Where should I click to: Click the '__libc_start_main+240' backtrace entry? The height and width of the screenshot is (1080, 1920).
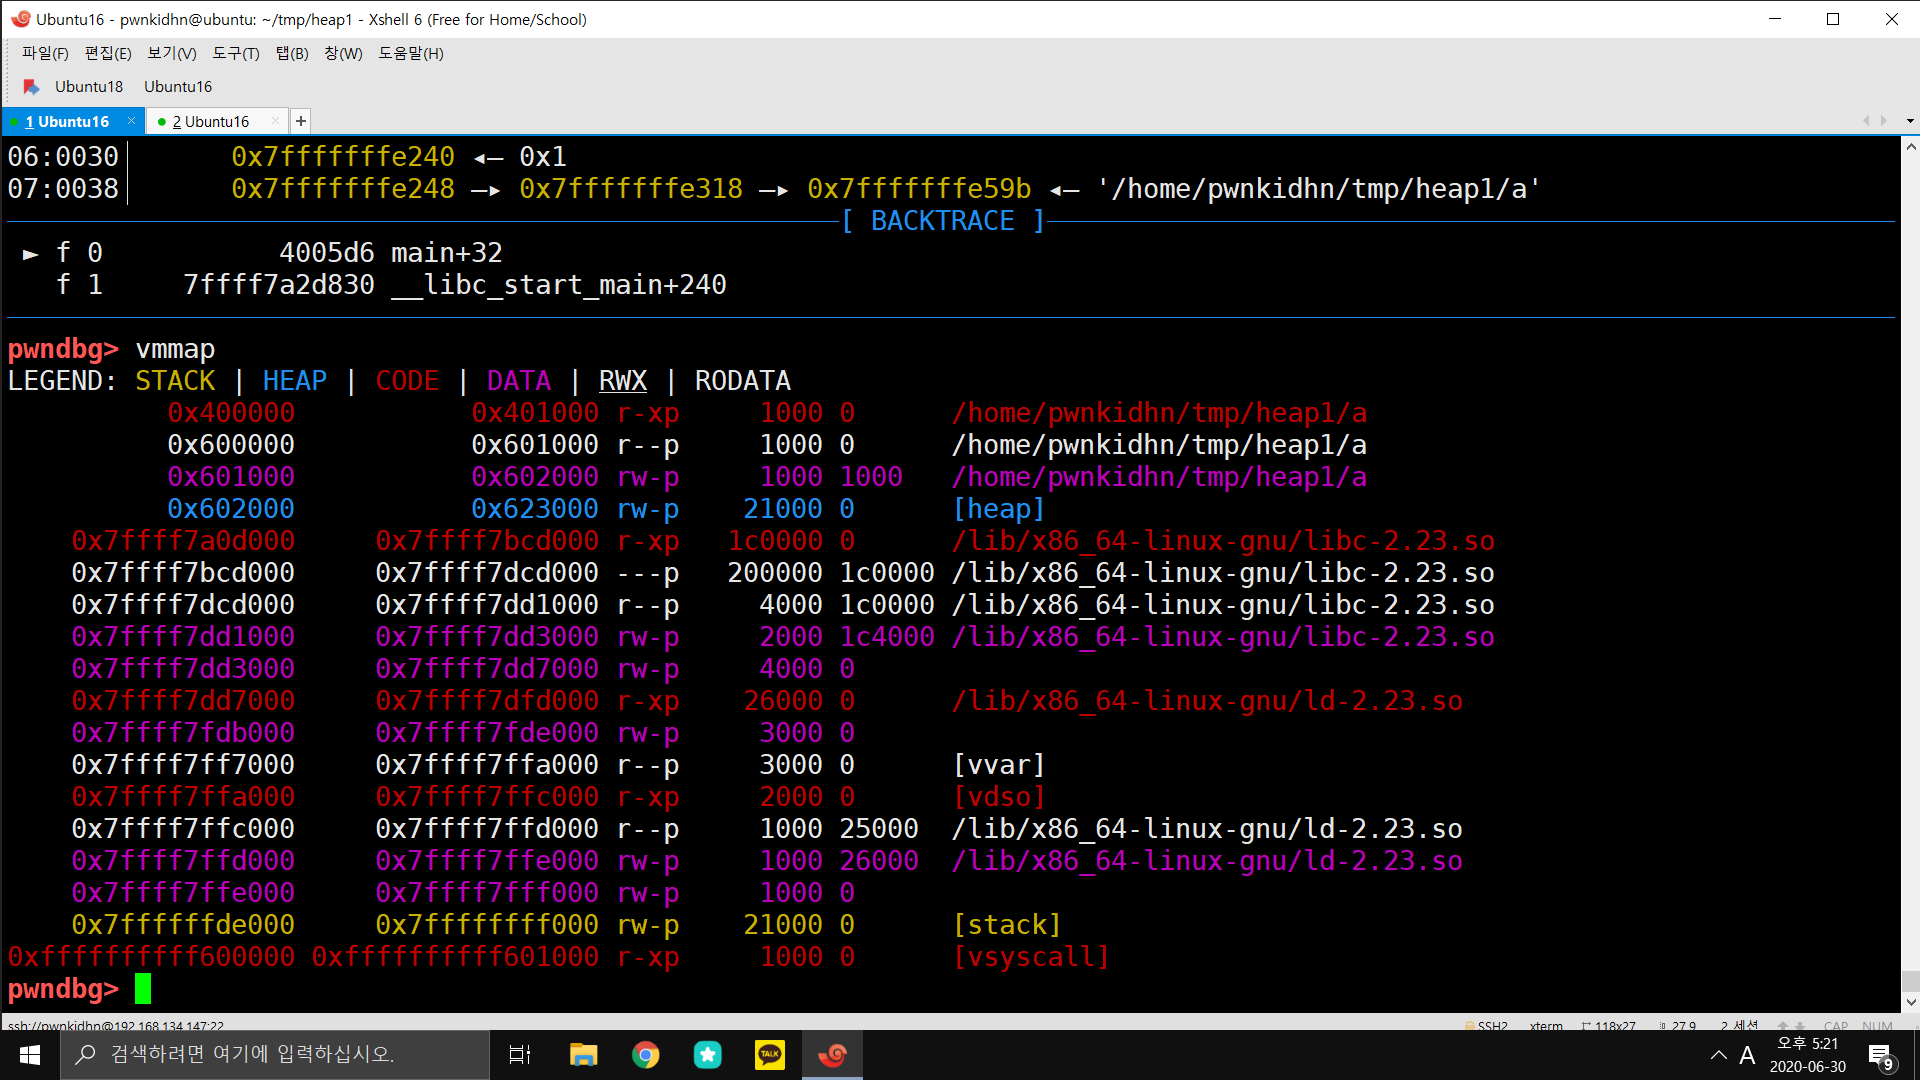[559, 285]
